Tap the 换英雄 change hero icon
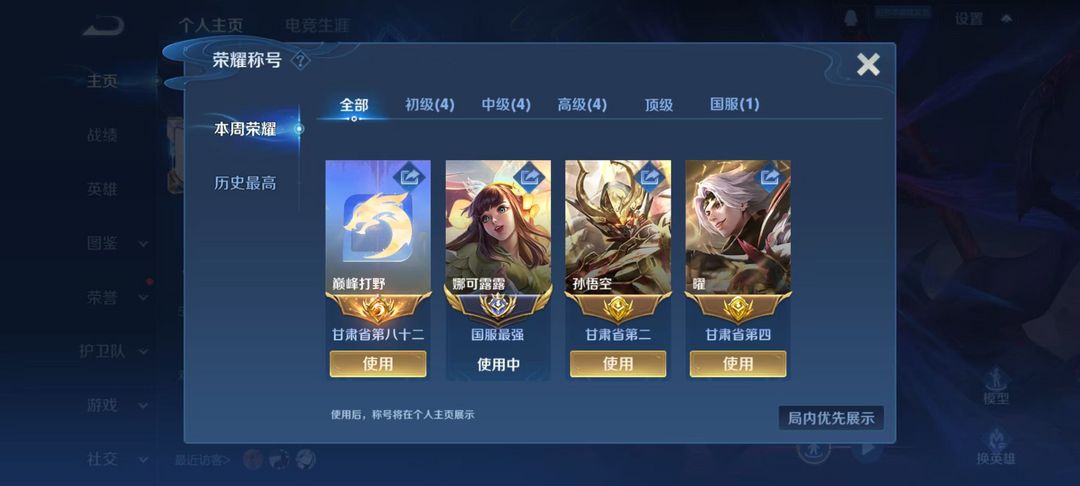This screenshot has width=1080, height=486. coord(996,447)
